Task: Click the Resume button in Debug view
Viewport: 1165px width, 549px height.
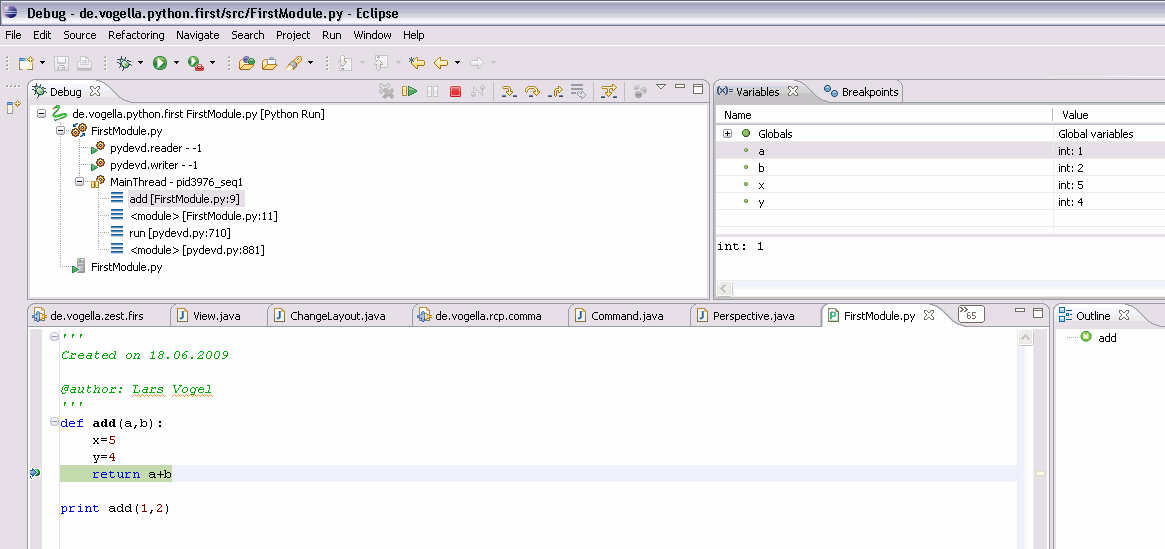Action: [x=409, y=92]
